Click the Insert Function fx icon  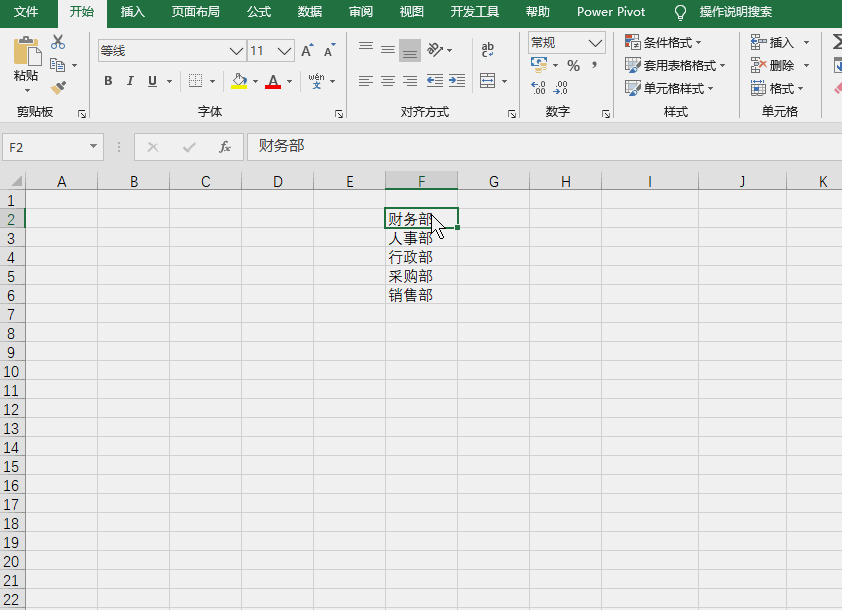point(224,147)
